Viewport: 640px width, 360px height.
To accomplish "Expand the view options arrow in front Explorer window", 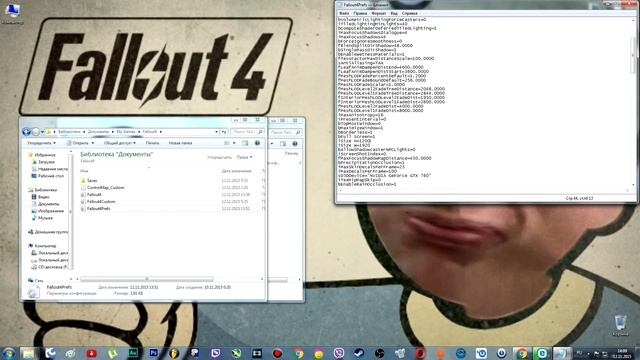I will tap(234, 143).
